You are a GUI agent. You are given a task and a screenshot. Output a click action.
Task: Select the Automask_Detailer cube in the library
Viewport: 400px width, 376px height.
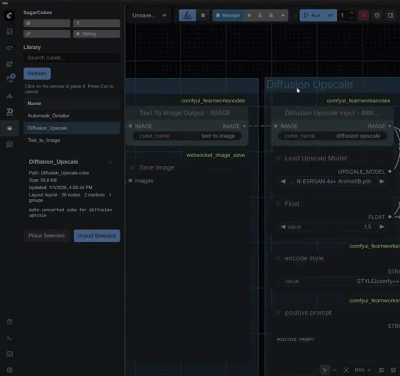coord(72,116)
